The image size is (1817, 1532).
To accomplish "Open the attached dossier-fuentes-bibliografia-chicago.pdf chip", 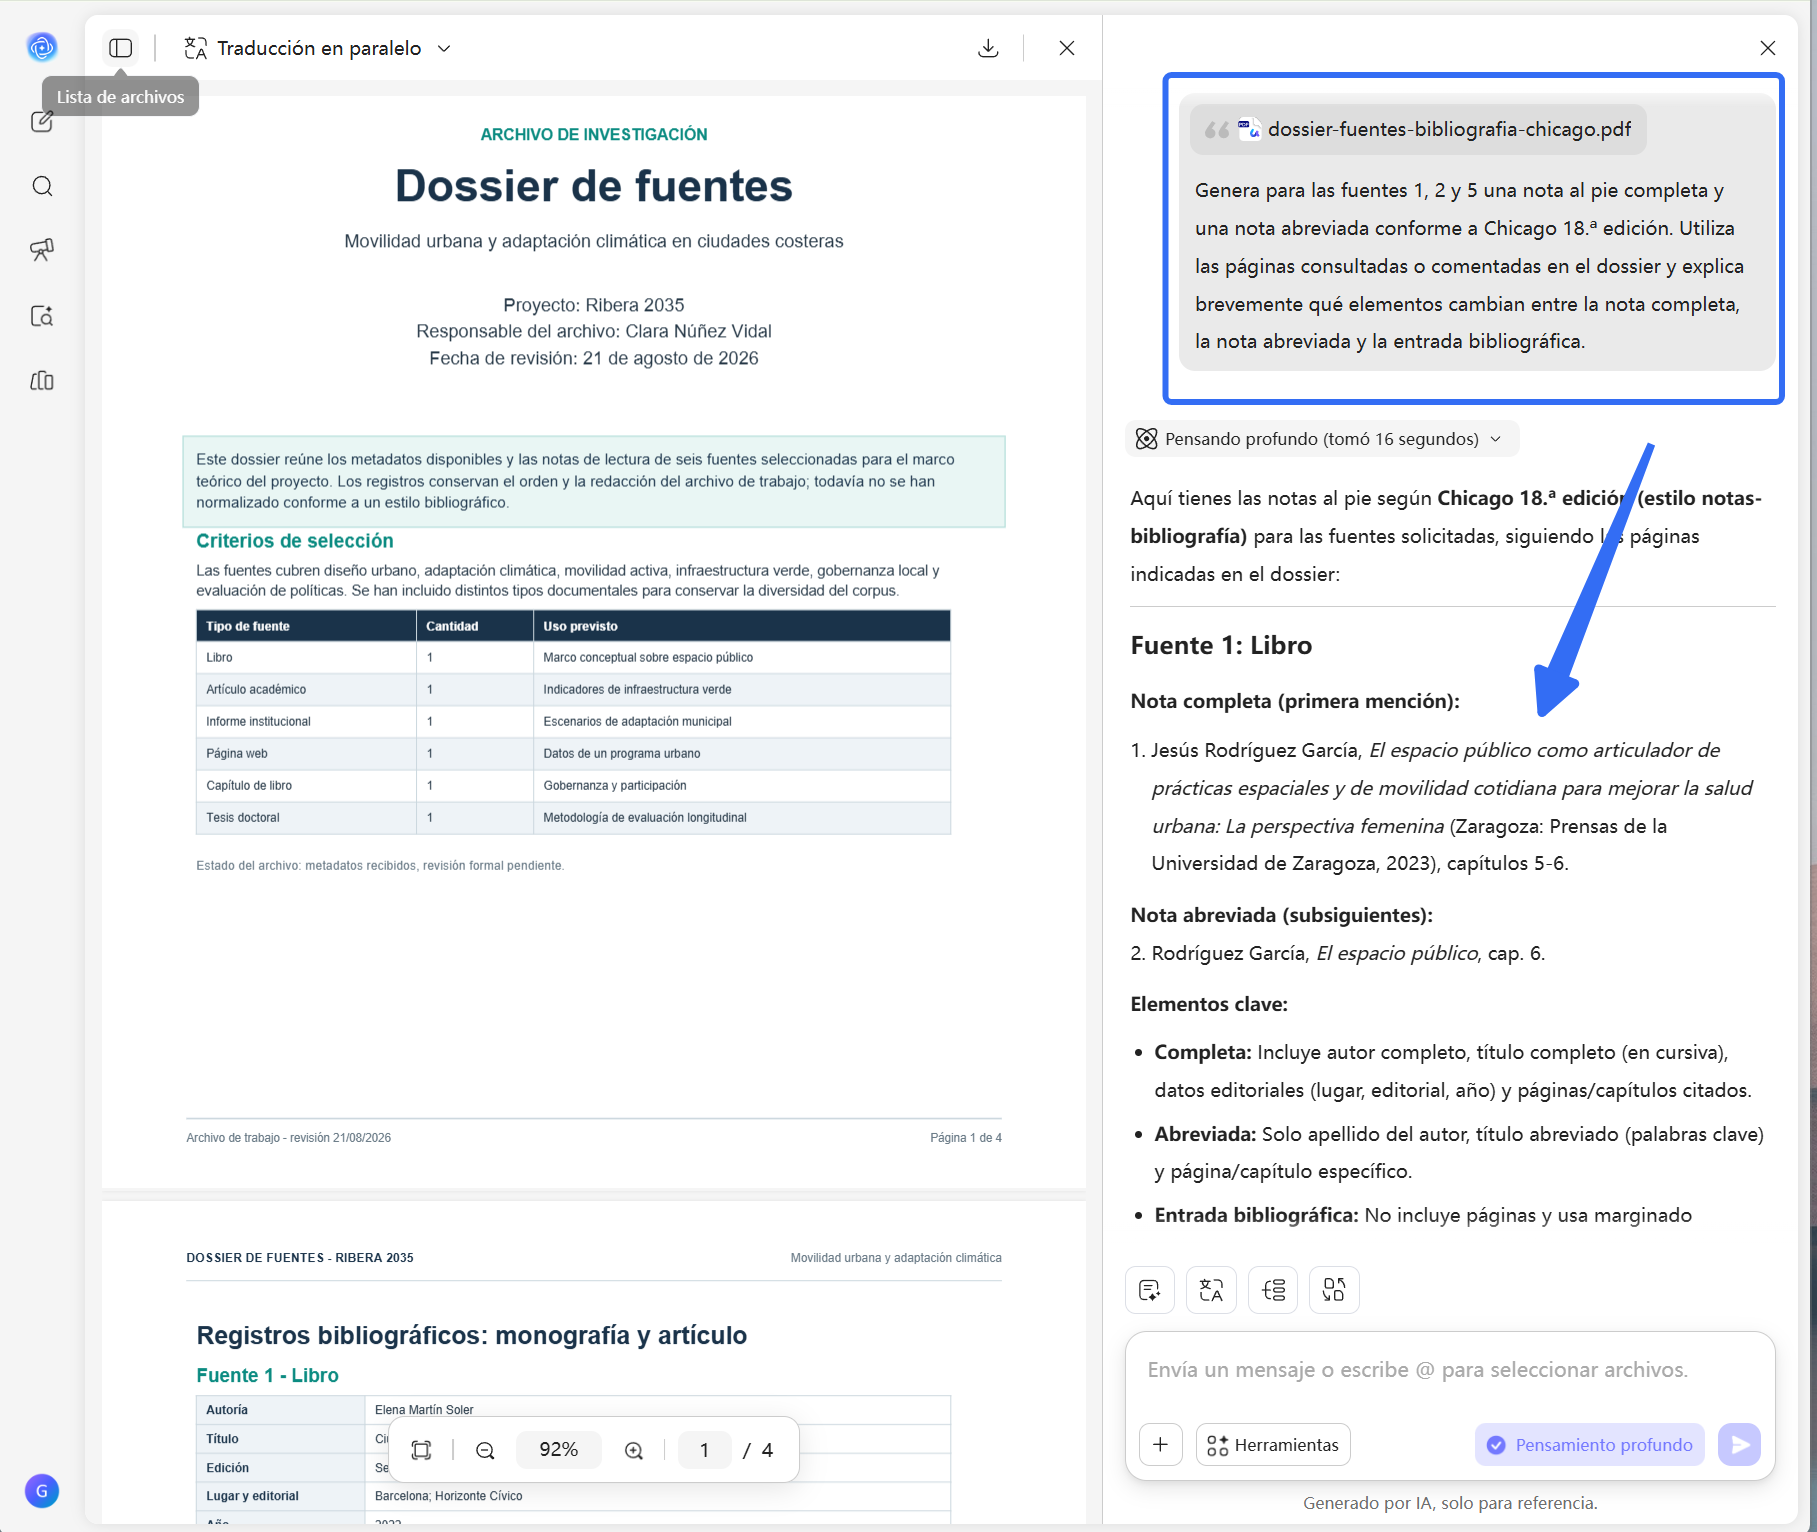I will tap(1418, 130).
